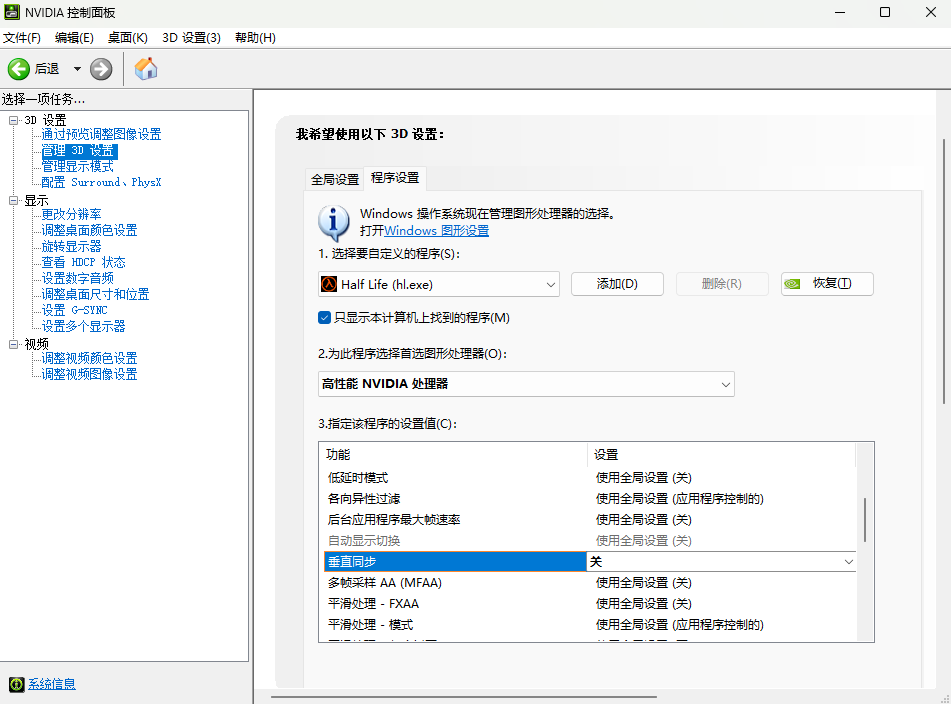Open the 高性能 NVIDIA 处理器 dropdown
Viewport: 951px width, 704px height.
pos(526,384)
